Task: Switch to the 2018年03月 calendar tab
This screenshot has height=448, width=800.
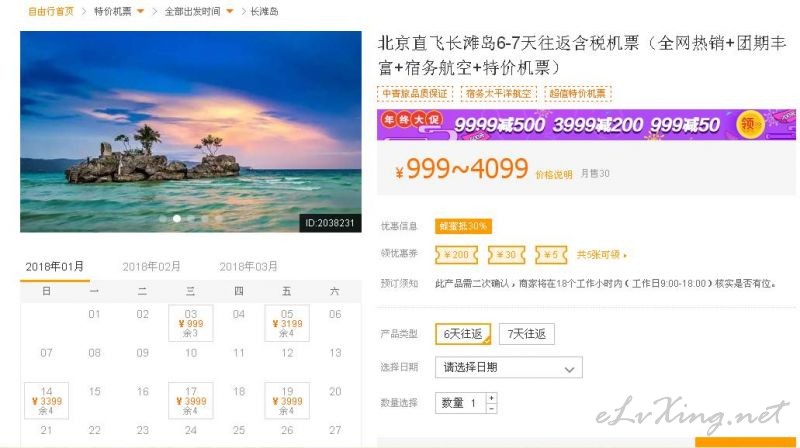Action: (x=248, y=266)
